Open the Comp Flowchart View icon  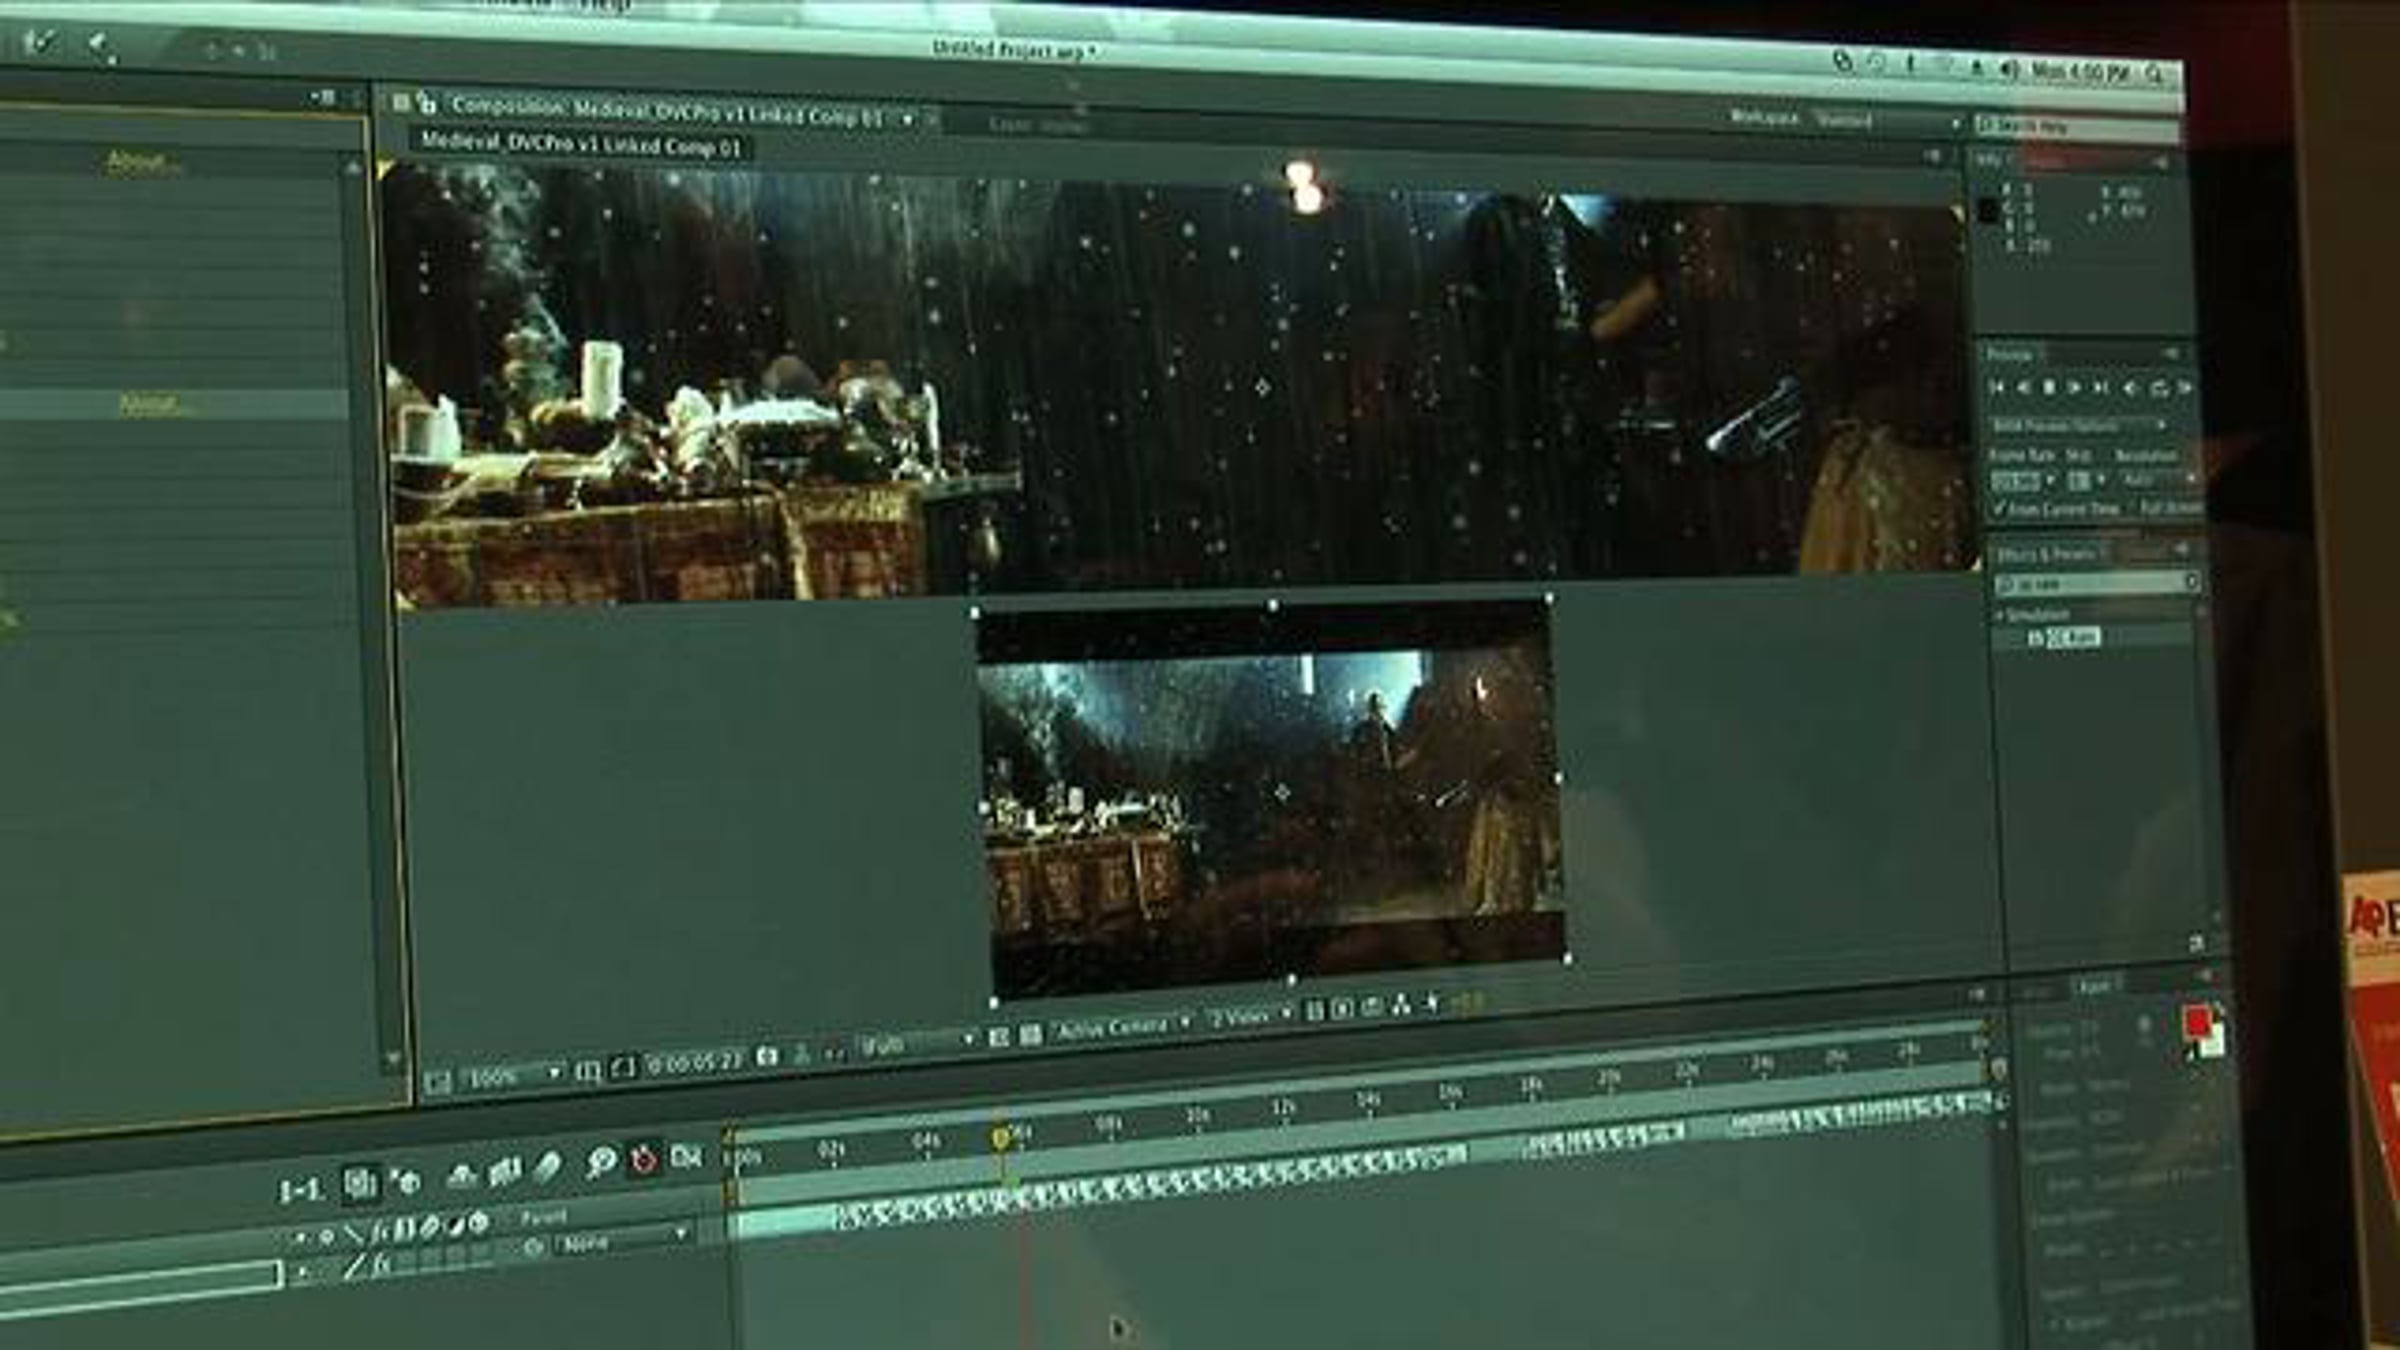pos(1401,1005)
